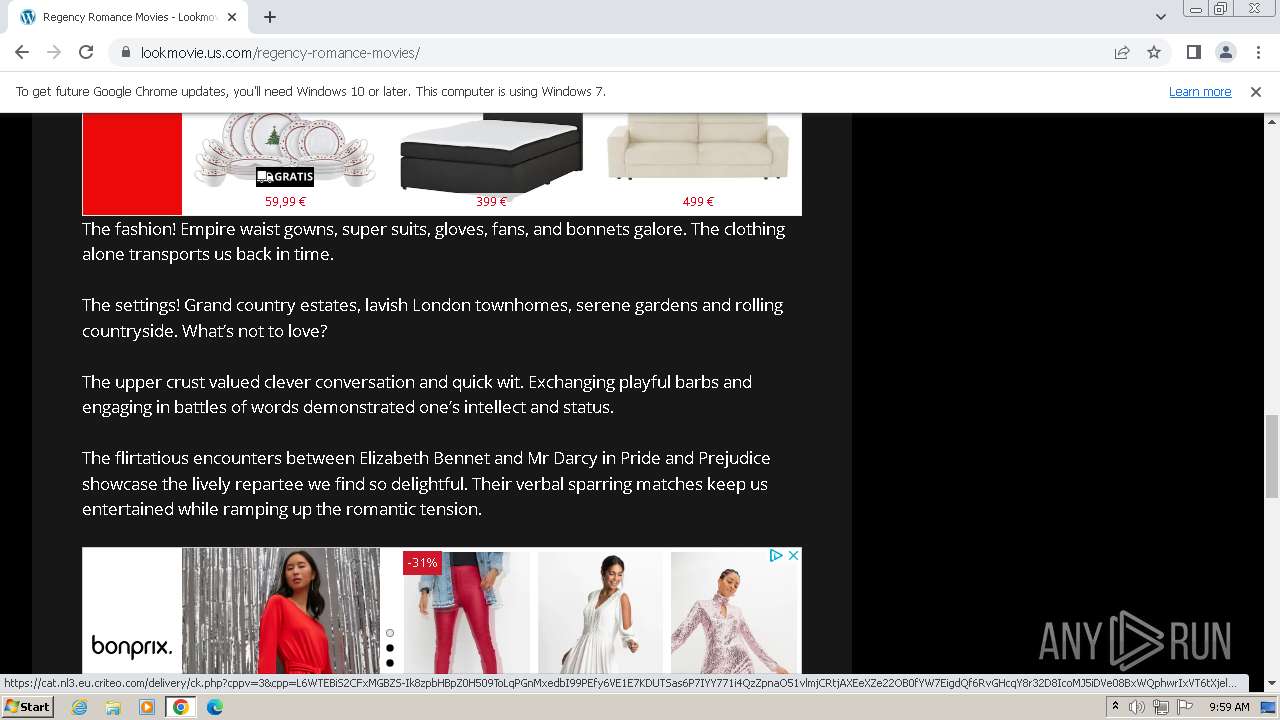Open the dinnerware ad for 59,99 €
Screen dimensions: 1280x720
point(285,162)
